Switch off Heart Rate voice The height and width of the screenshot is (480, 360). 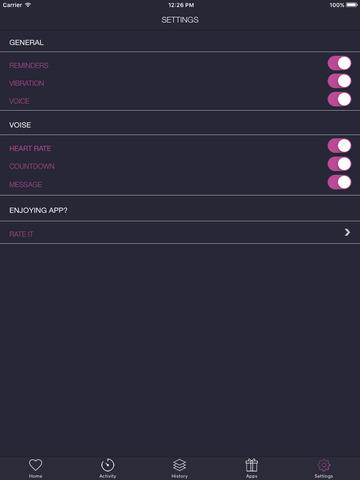coord(339,146)
